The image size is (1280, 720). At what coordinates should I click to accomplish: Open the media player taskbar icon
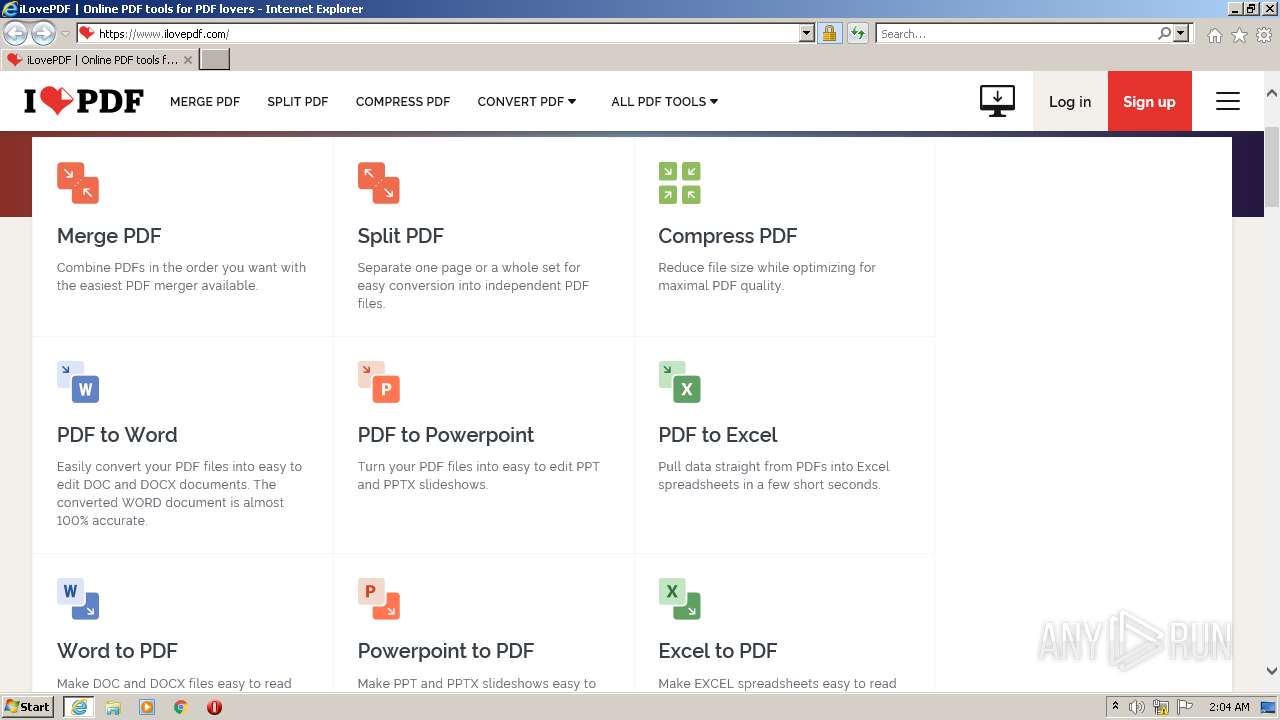147,707
